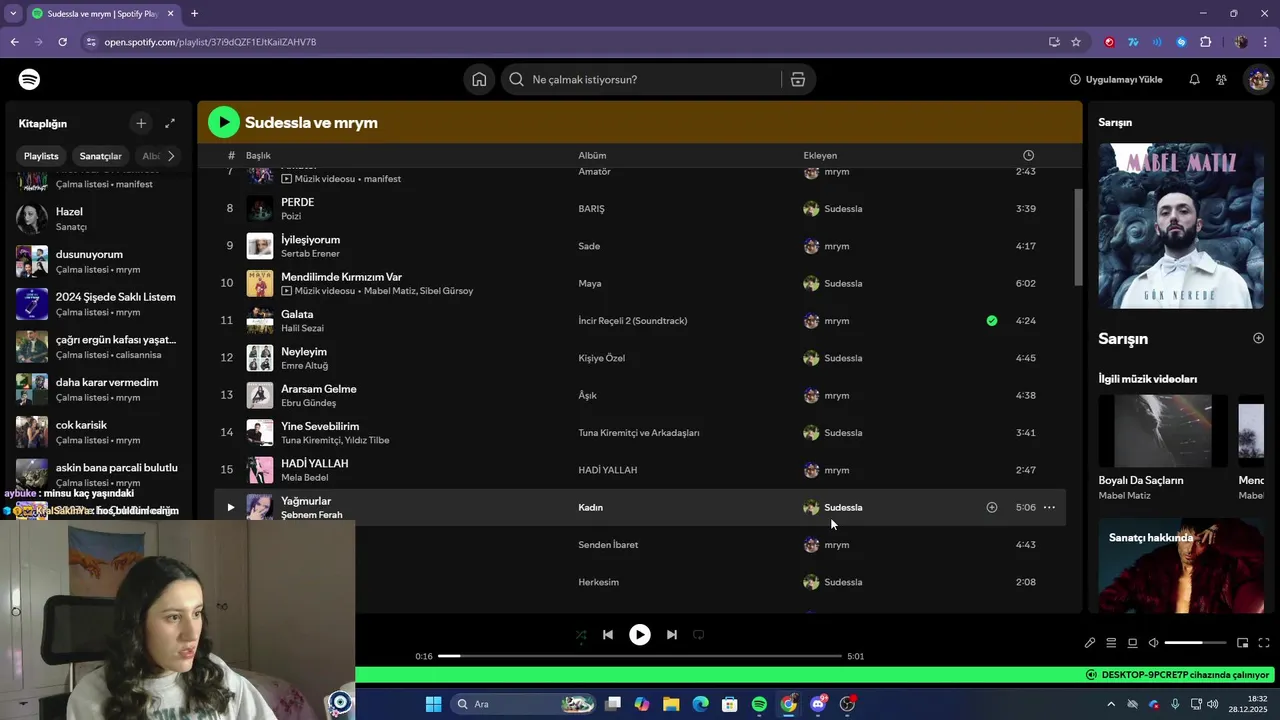Open Chrome's three-dot menu
Image resolution: width=1280 pixels, height=720 pixels.
(1265, 42)
